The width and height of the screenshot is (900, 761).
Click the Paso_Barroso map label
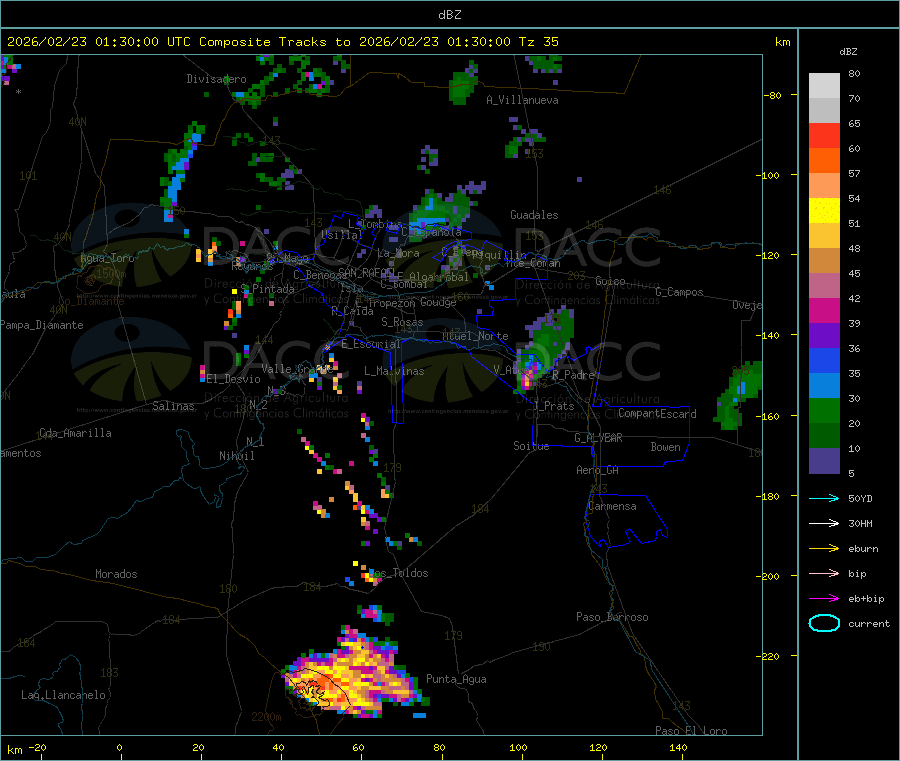click(x=612, y=617)
